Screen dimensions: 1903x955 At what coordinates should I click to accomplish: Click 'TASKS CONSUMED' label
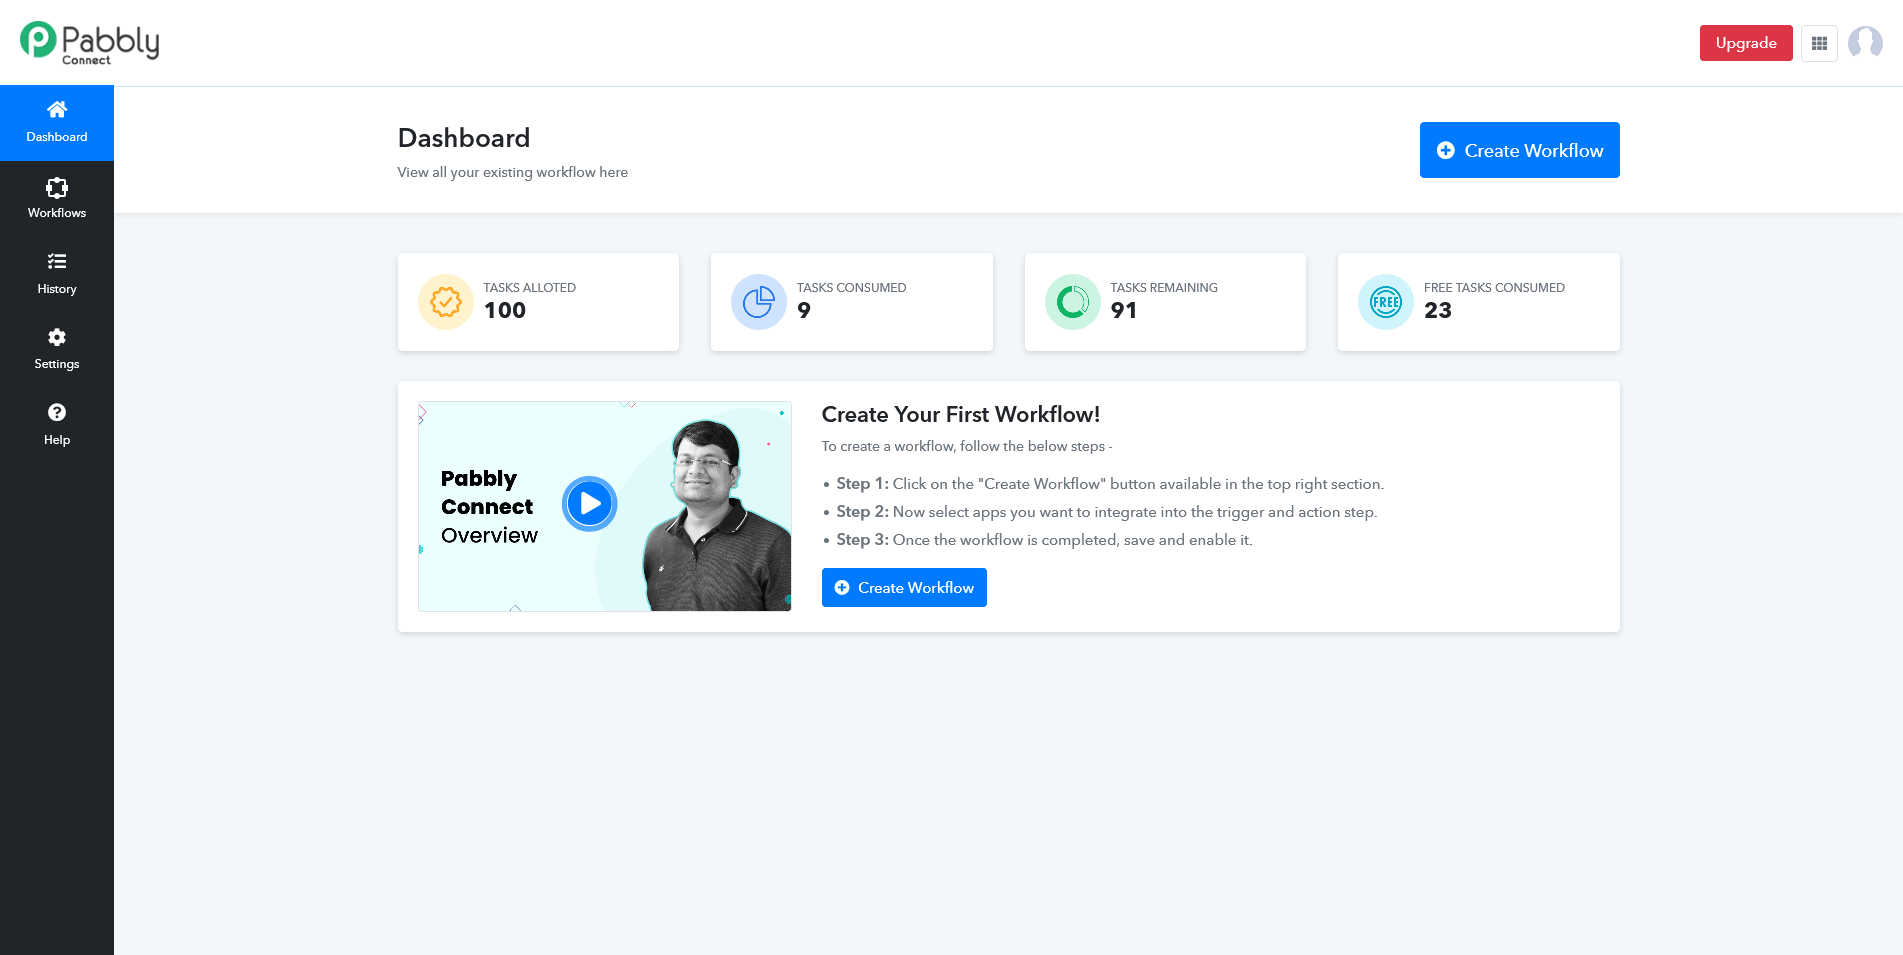click(851, 288)
